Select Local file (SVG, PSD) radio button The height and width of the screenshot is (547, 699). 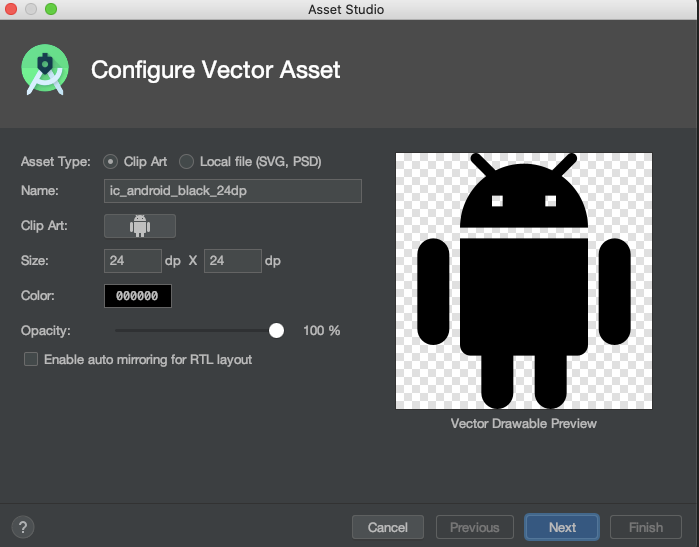[x=186, y=161]
